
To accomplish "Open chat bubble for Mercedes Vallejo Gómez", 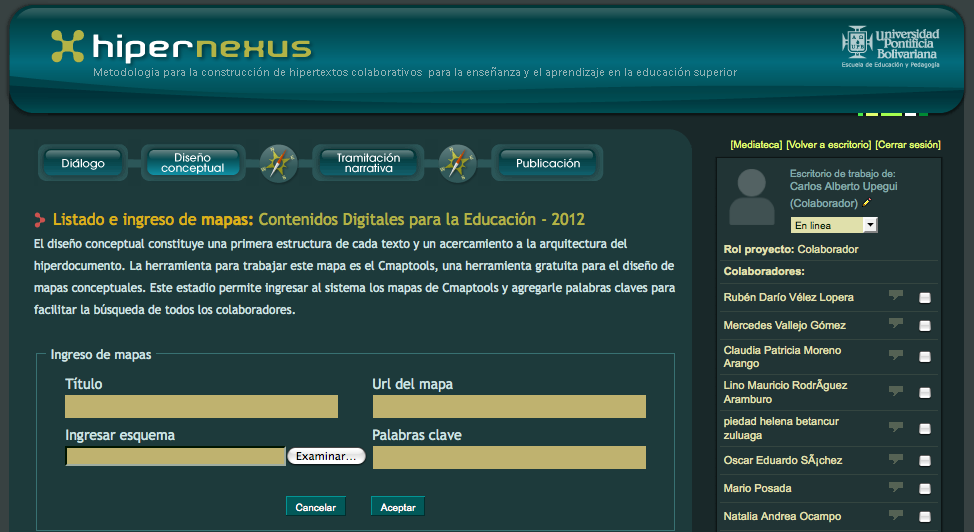I will pos(895,324).
